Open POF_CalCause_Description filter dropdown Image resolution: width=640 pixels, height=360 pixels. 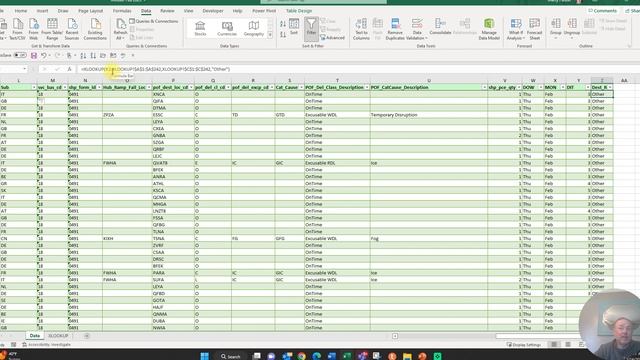pyautogui.click(x=484, y=87)
